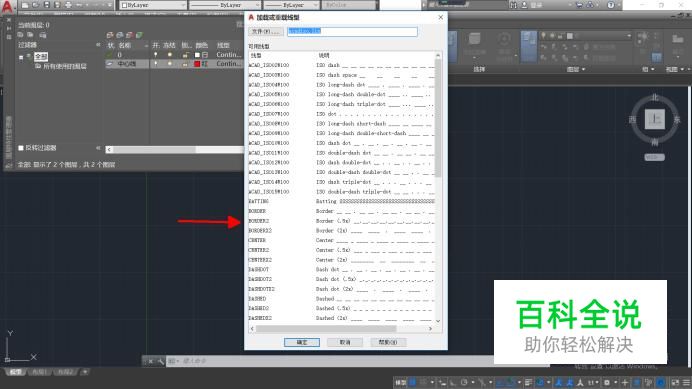Click the red color swatch of 中心线
Screen dimensions: 692x389
[x=197, y=64]
